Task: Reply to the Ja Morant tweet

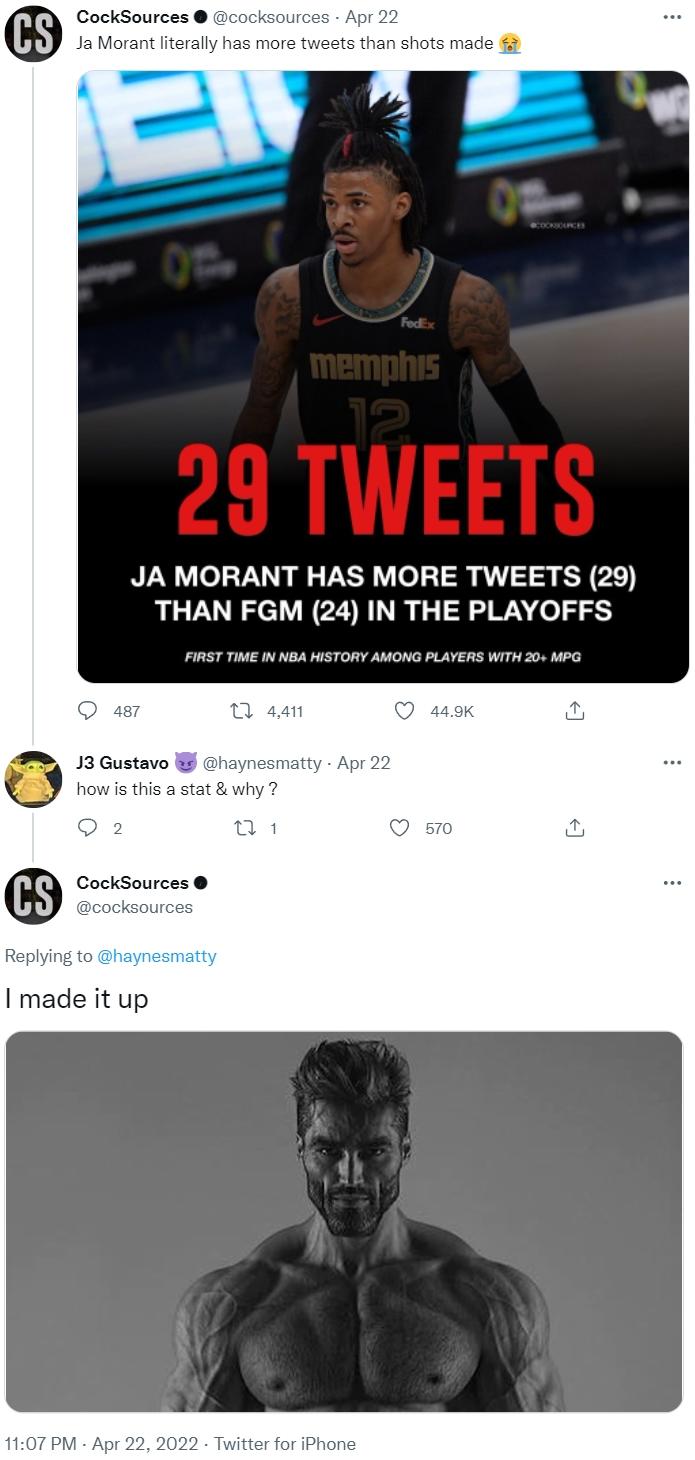Action: click(89, 711)
